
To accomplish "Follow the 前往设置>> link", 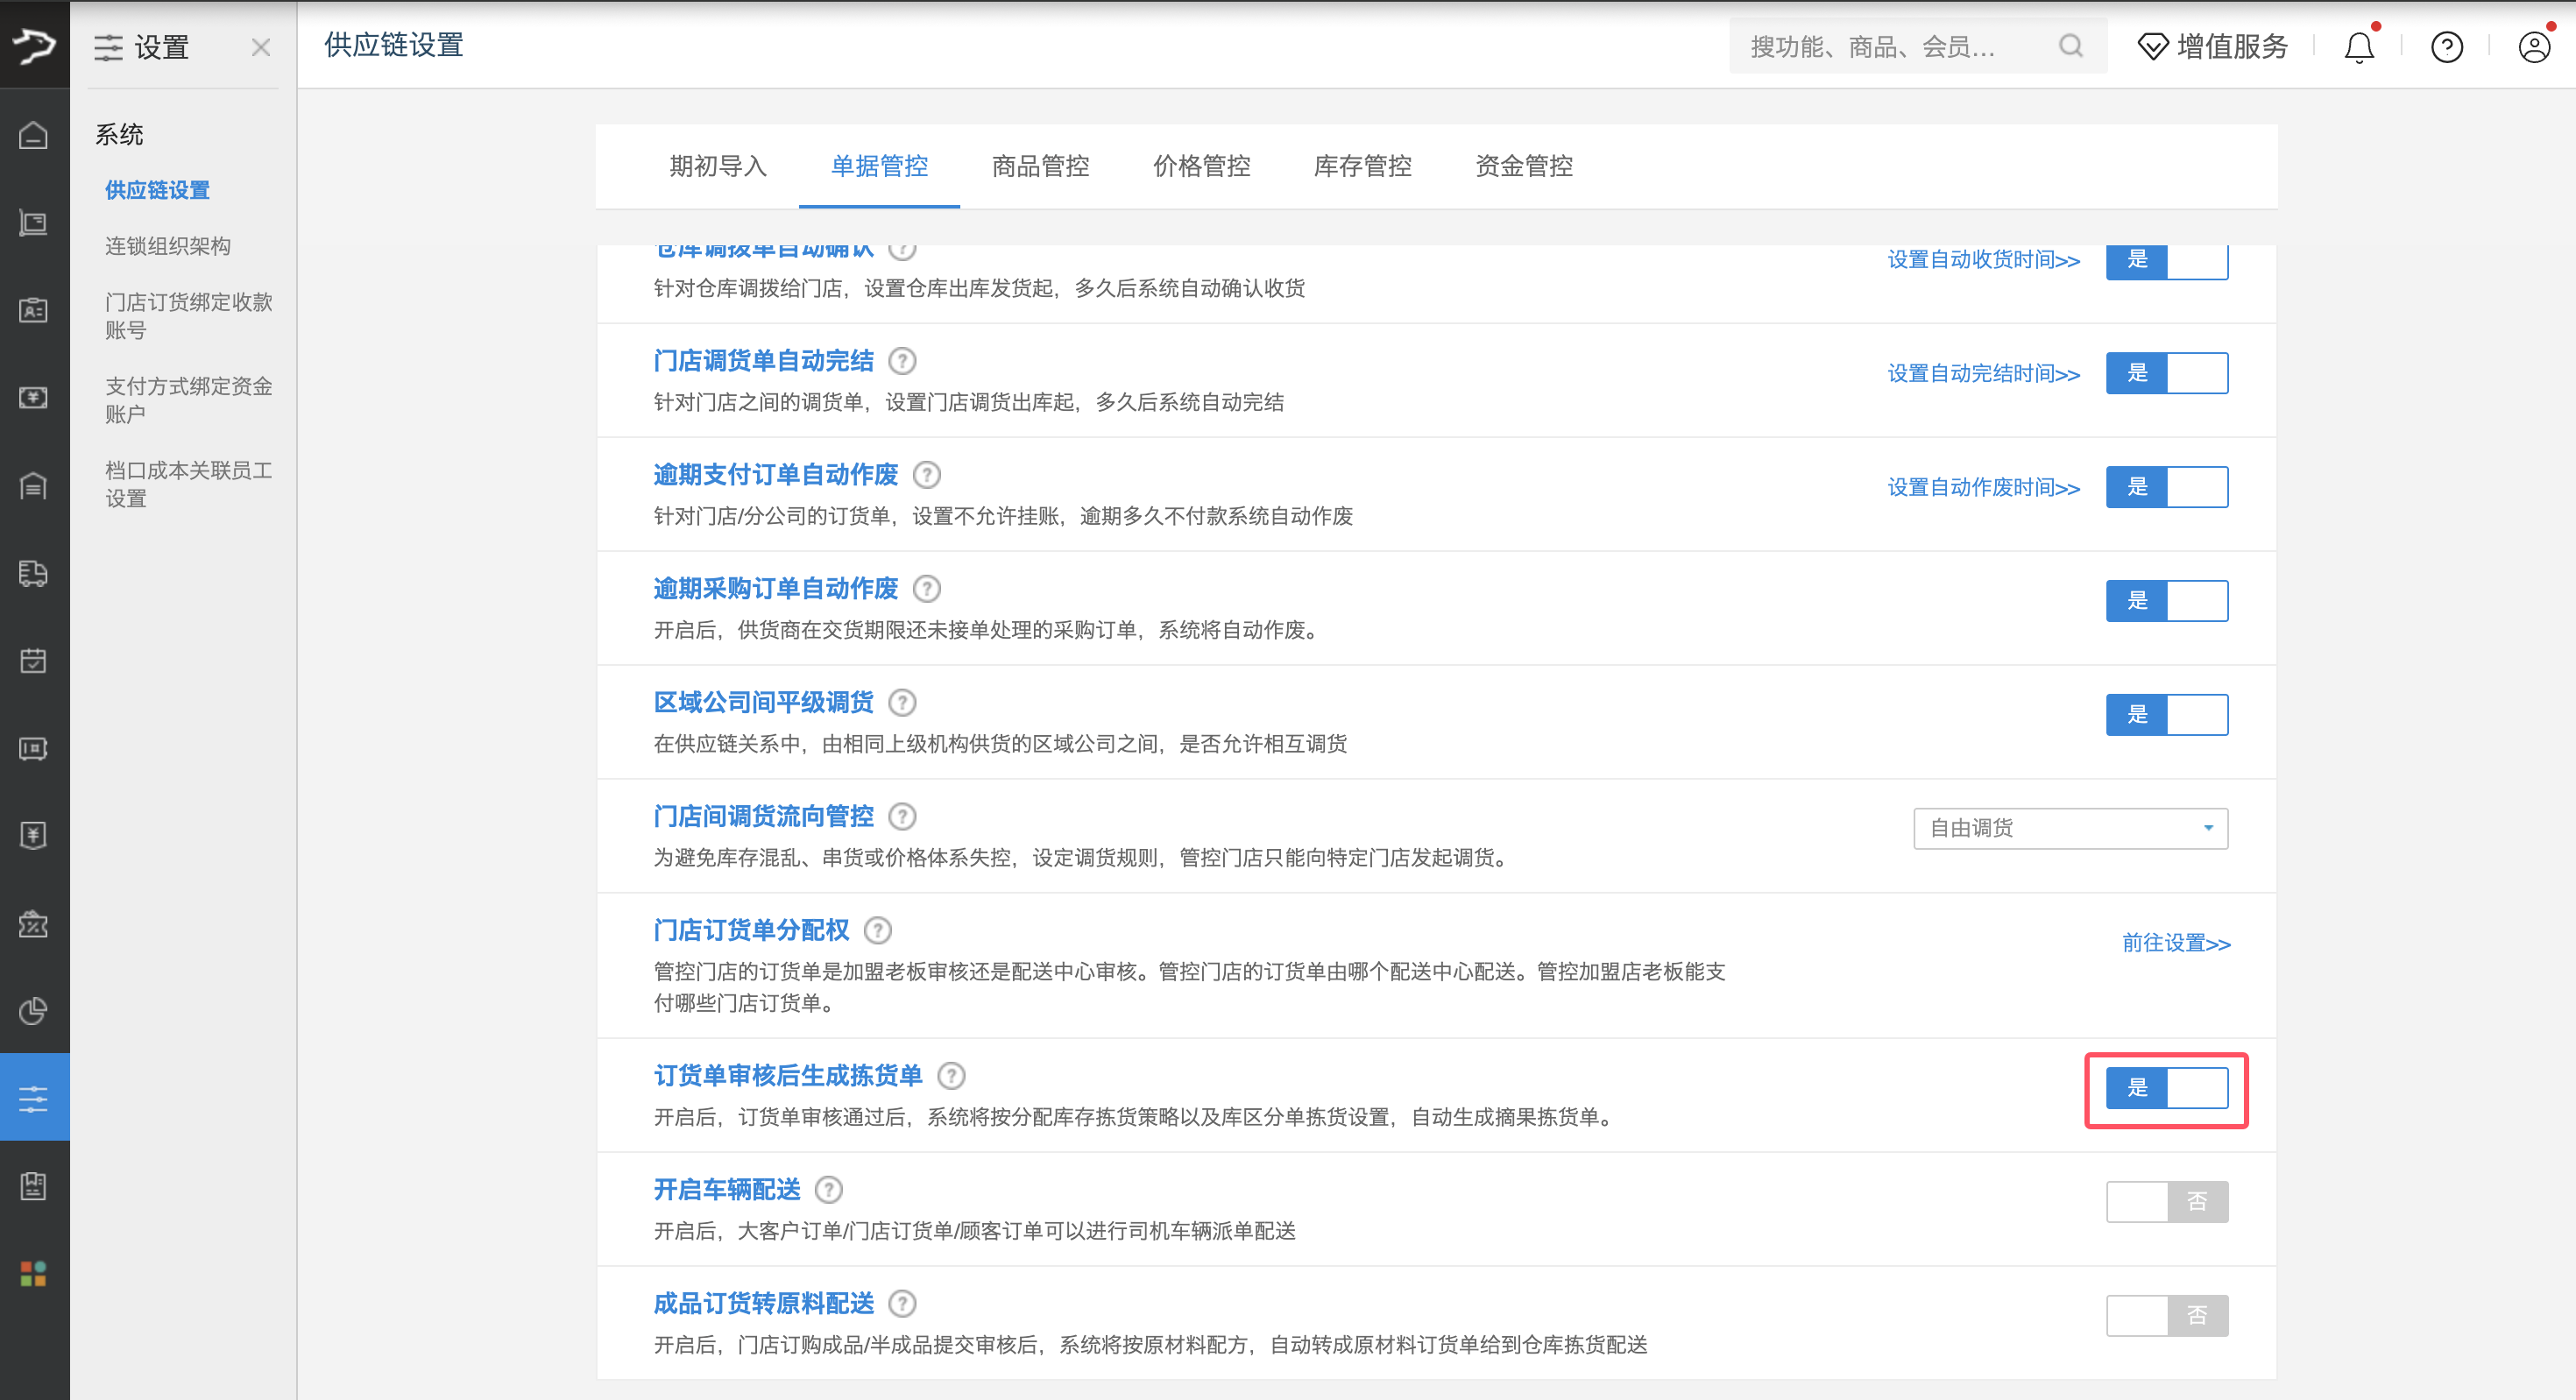I will click(x=2176, y=943).
